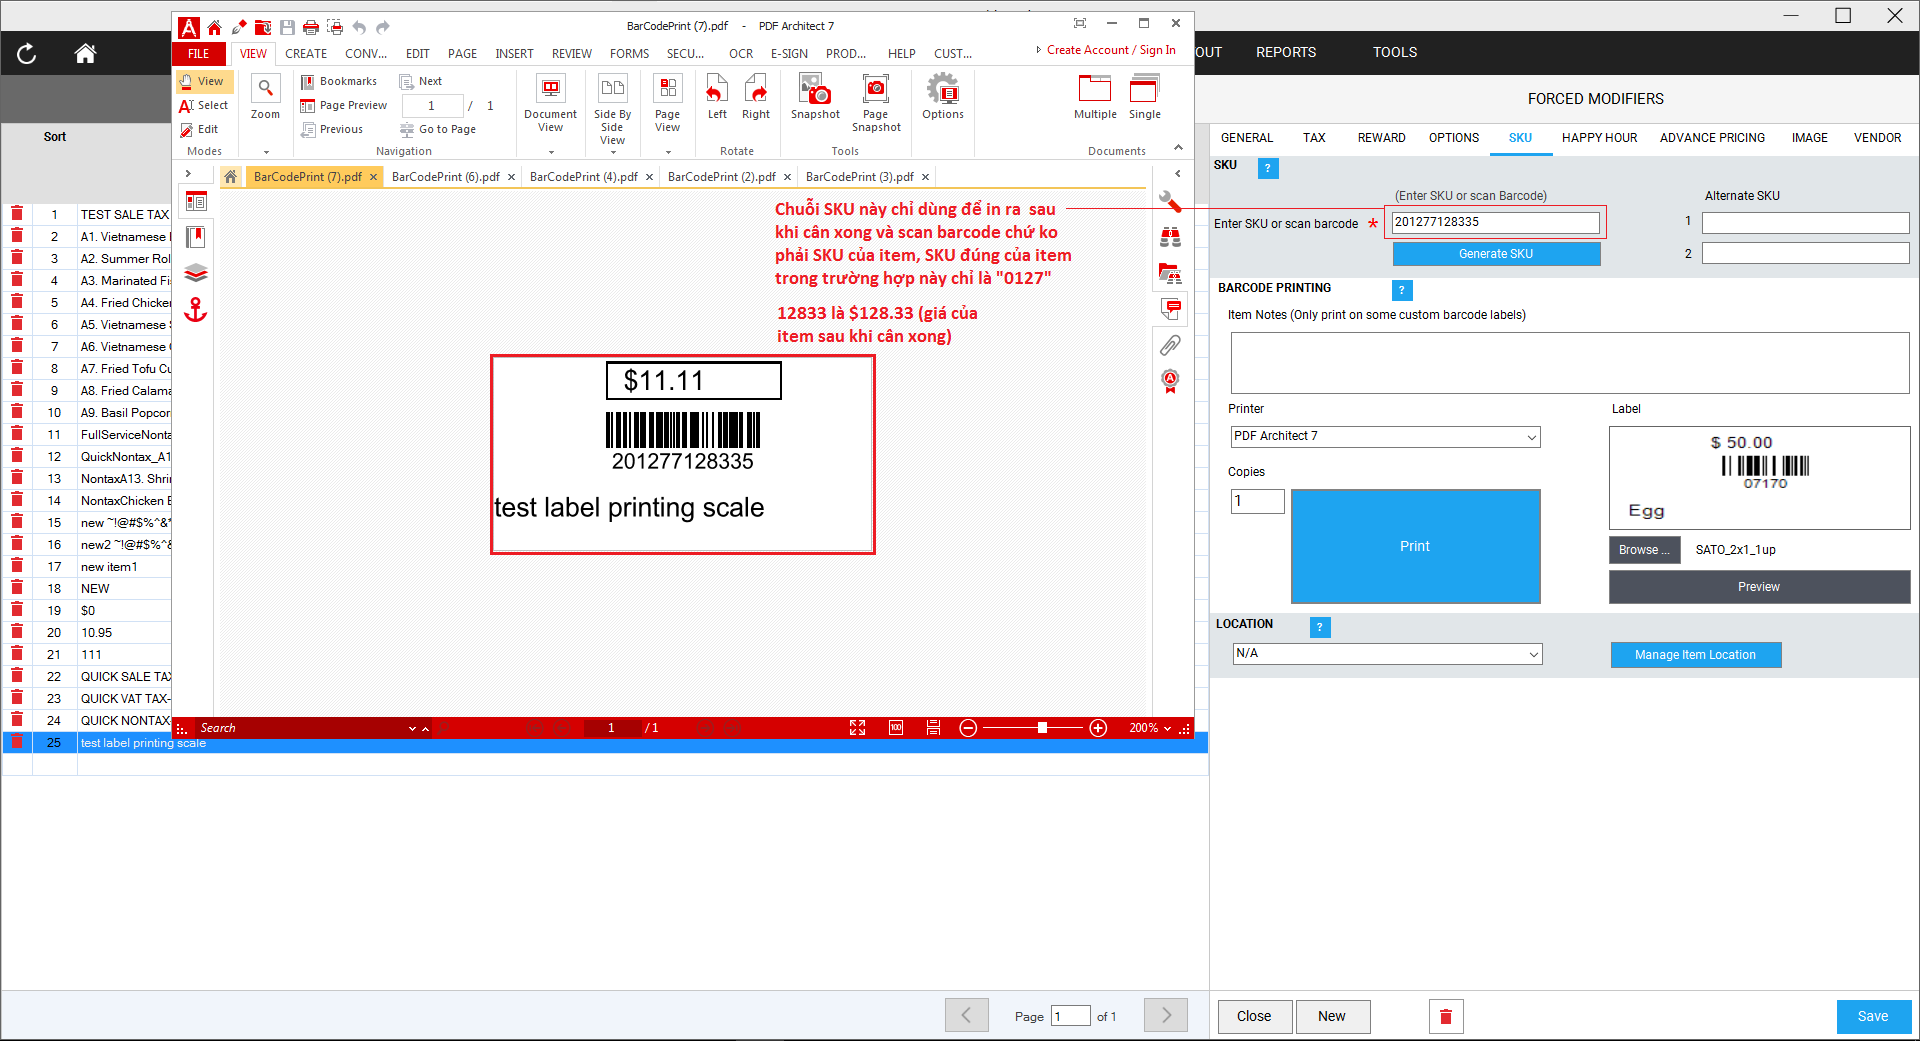Image resolution: width=1920 pixels, height=1041 pixels.
Task: Toggle fullscreen view from the status bar
Action: (x=858, y=728)
